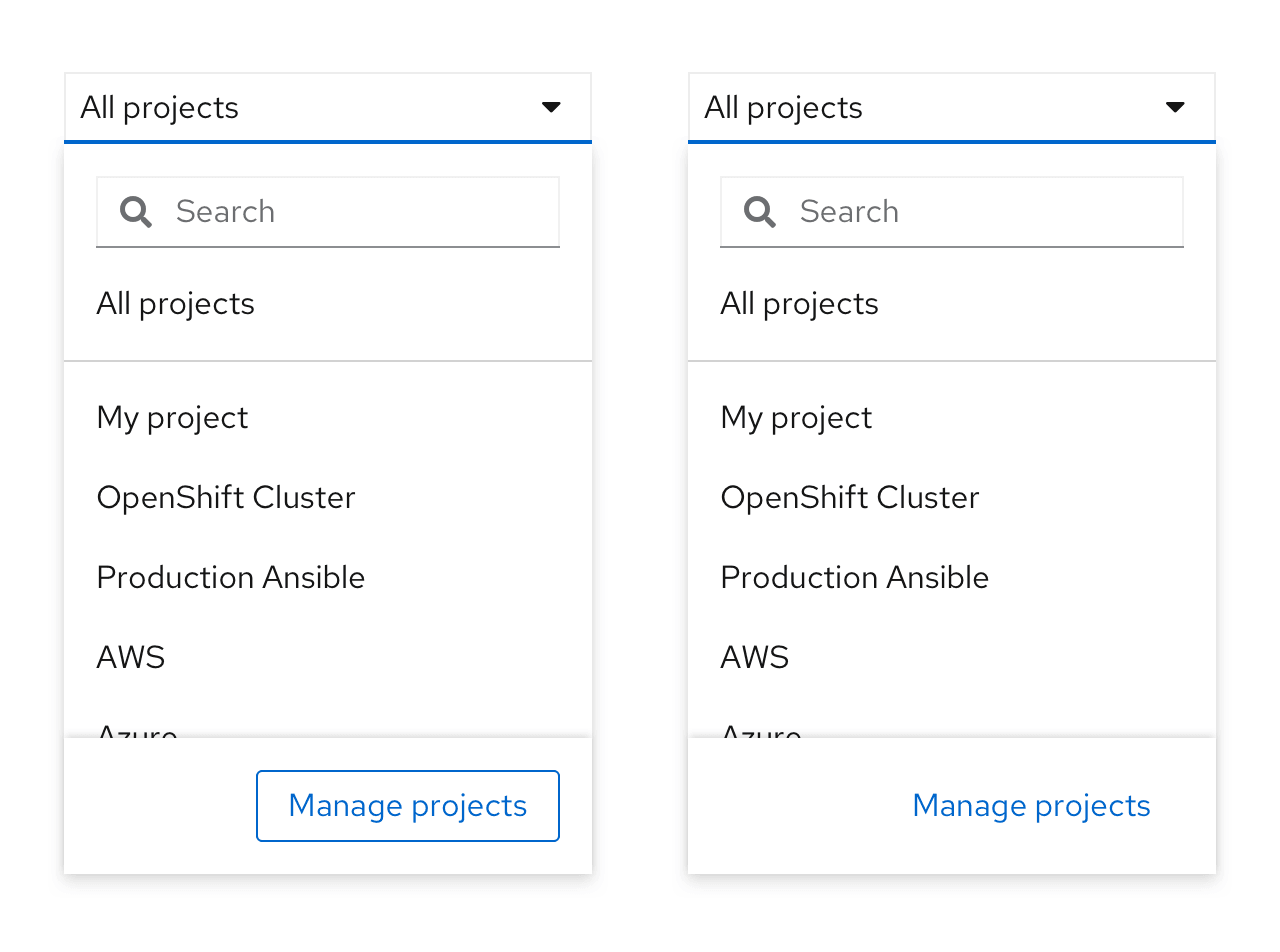Click the magnifier icon in left search box
Viewport: 1280px width, 952px height.
coord(136,212)
